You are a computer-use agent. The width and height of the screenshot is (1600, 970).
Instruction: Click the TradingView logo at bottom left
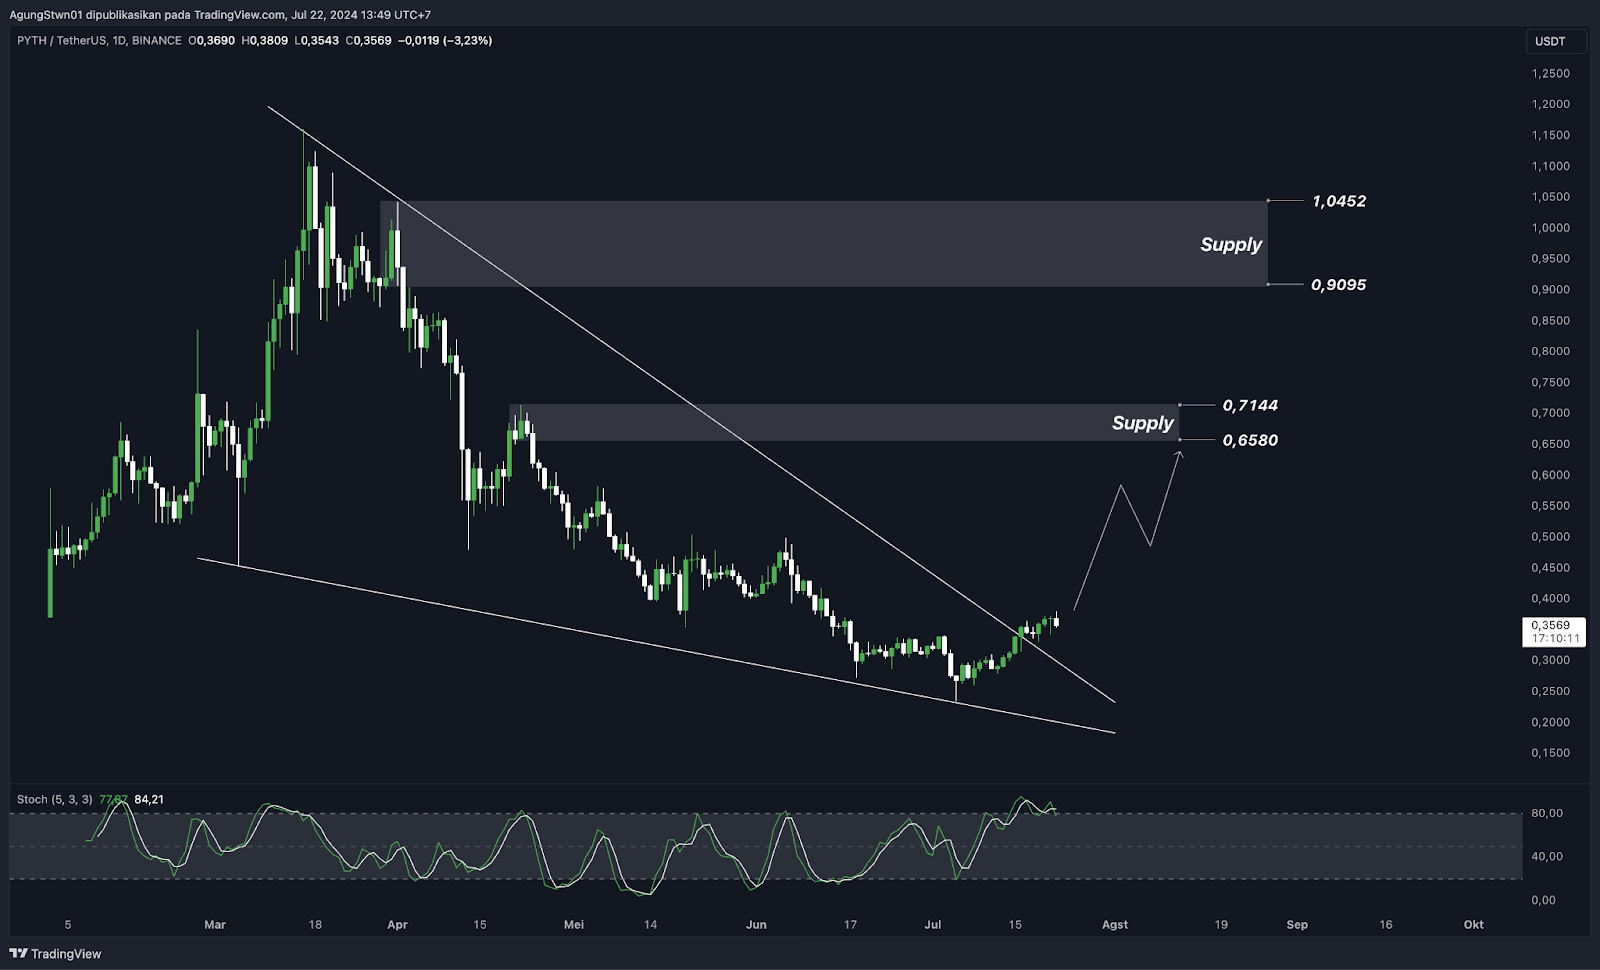click(x=55, y=954)
